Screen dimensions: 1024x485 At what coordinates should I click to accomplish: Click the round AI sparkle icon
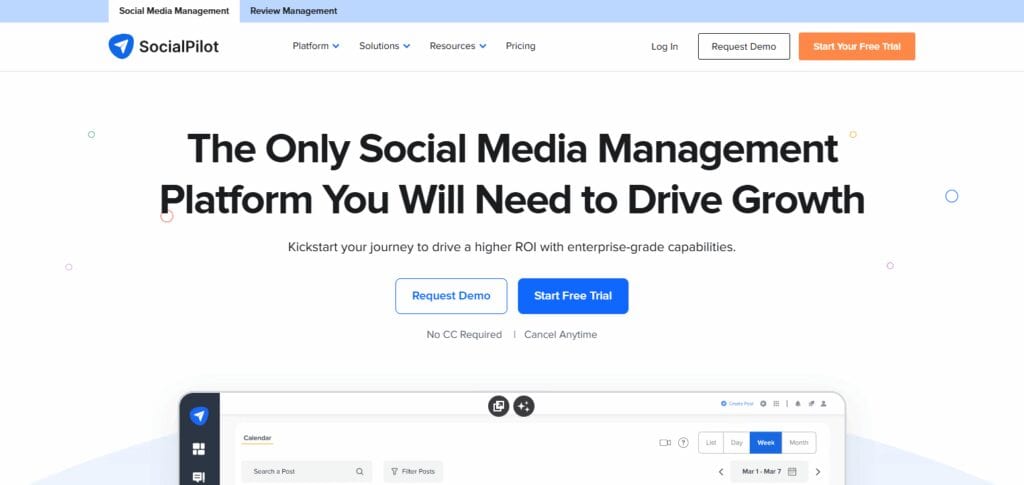[524, 406]
